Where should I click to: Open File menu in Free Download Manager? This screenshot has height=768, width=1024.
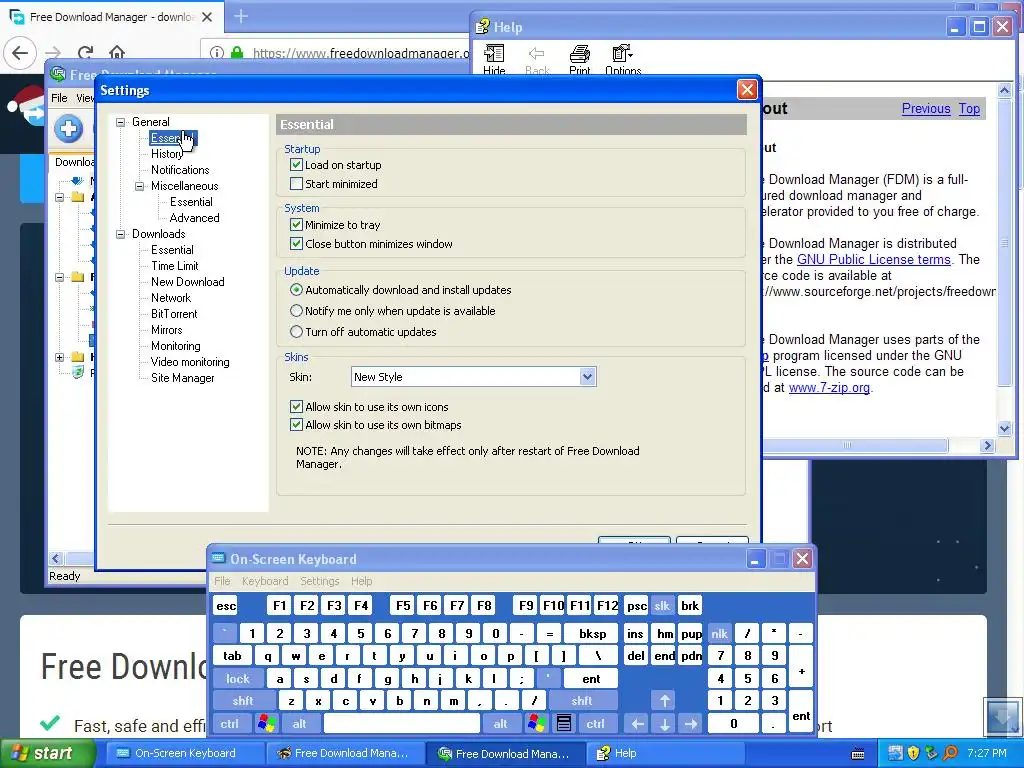(x=59, y=98)
